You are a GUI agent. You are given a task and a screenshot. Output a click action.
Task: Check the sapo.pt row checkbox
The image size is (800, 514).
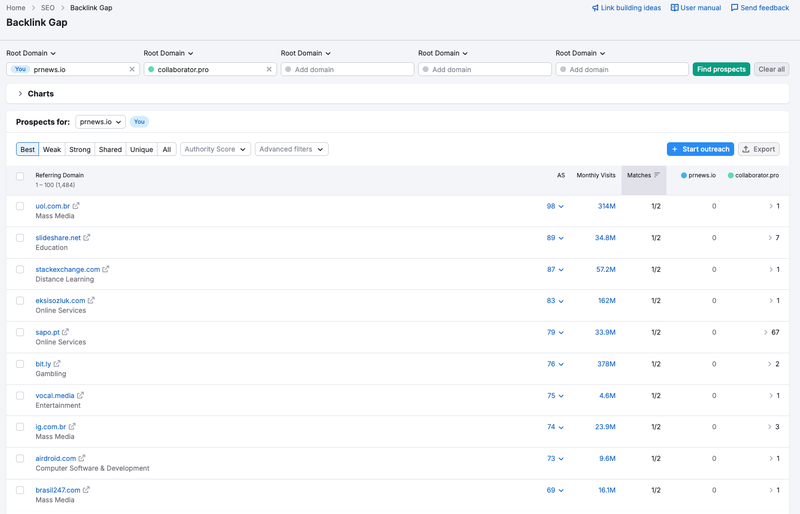click(x=20, y=332)
